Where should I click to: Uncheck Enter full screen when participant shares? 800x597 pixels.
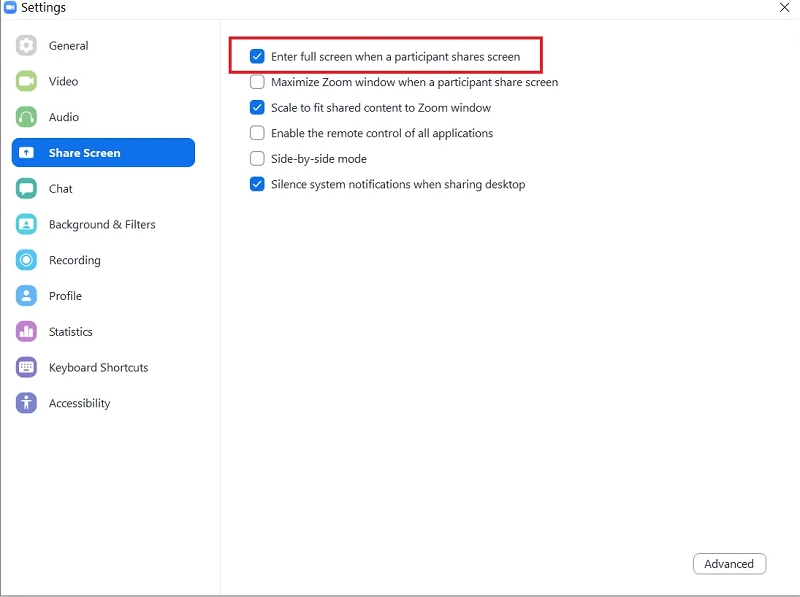coord(258,57)
